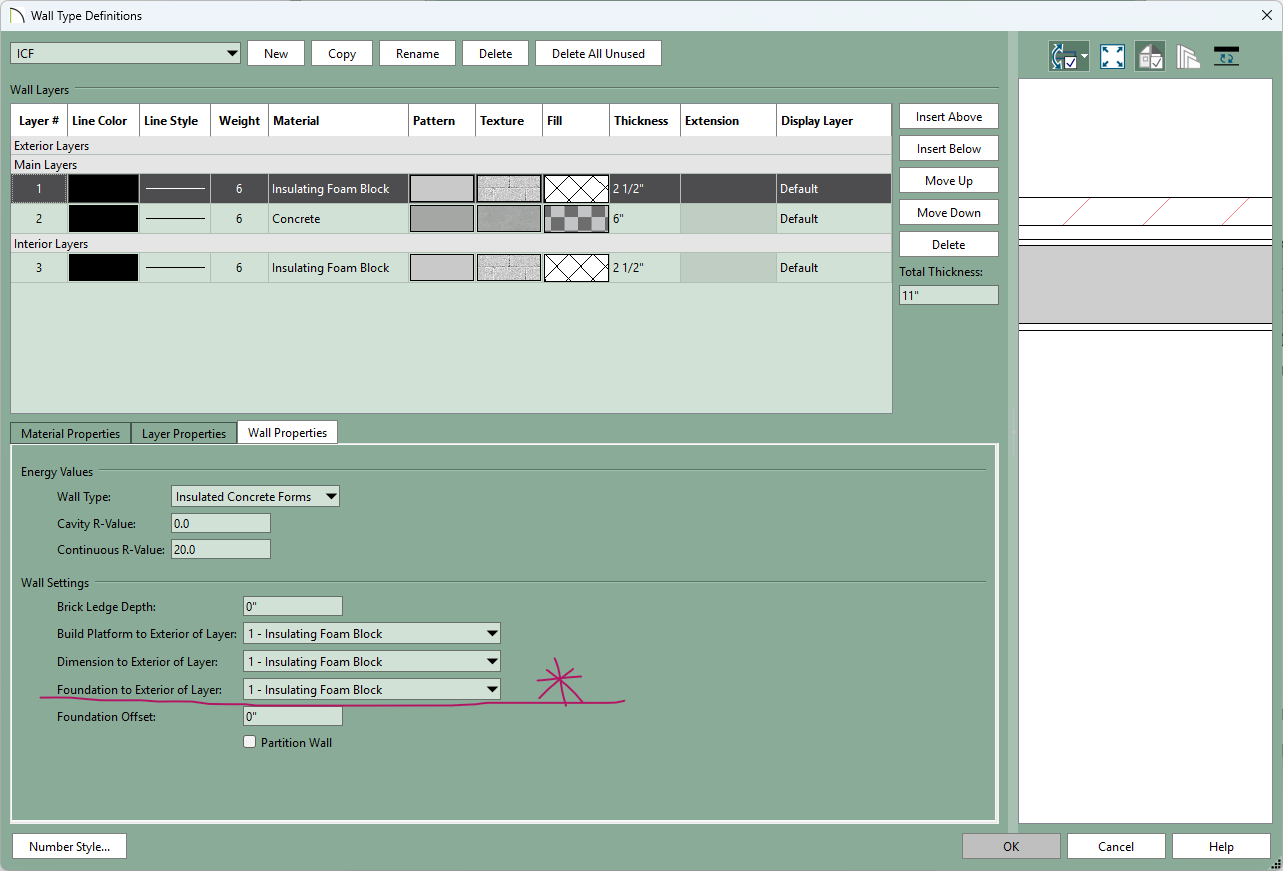
Task: Click the Insert Above button
Action: coord(948,117)
